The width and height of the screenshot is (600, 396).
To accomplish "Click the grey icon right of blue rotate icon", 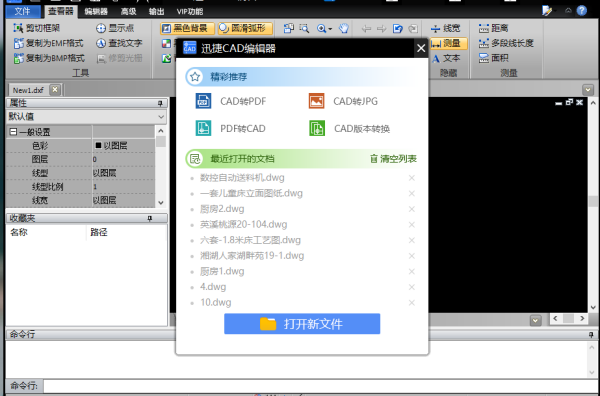I will (x=413, y=29).
